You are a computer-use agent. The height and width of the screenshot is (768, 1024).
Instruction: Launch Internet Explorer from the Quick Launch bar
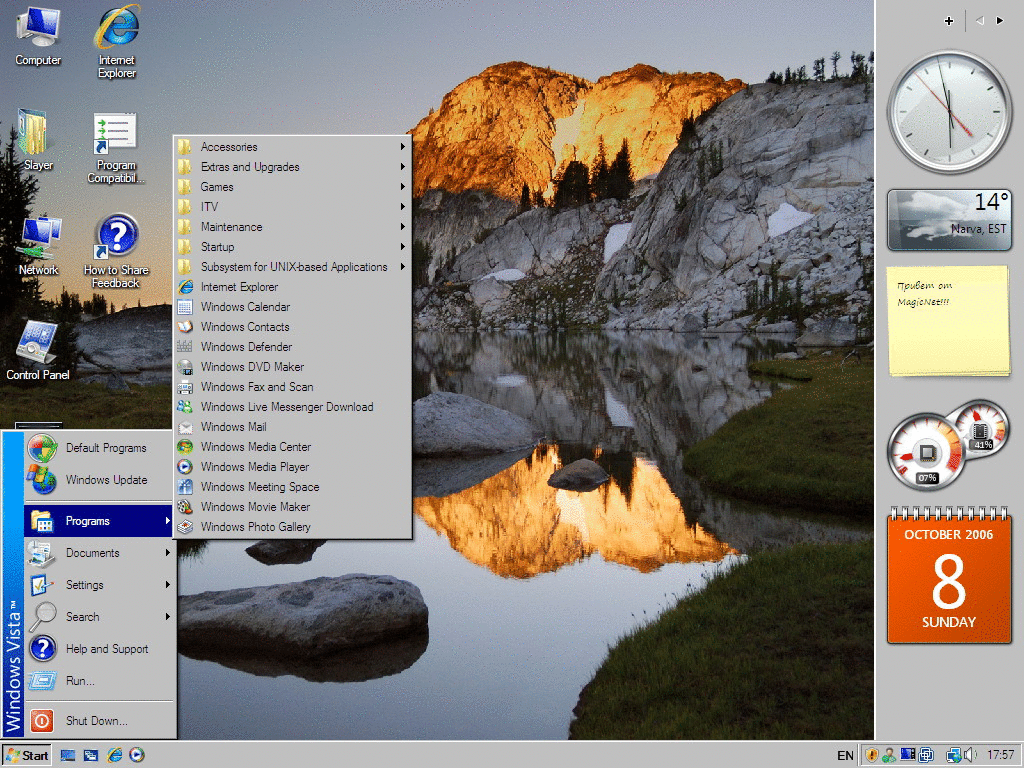pyautogui.click(x=114, y=756)
